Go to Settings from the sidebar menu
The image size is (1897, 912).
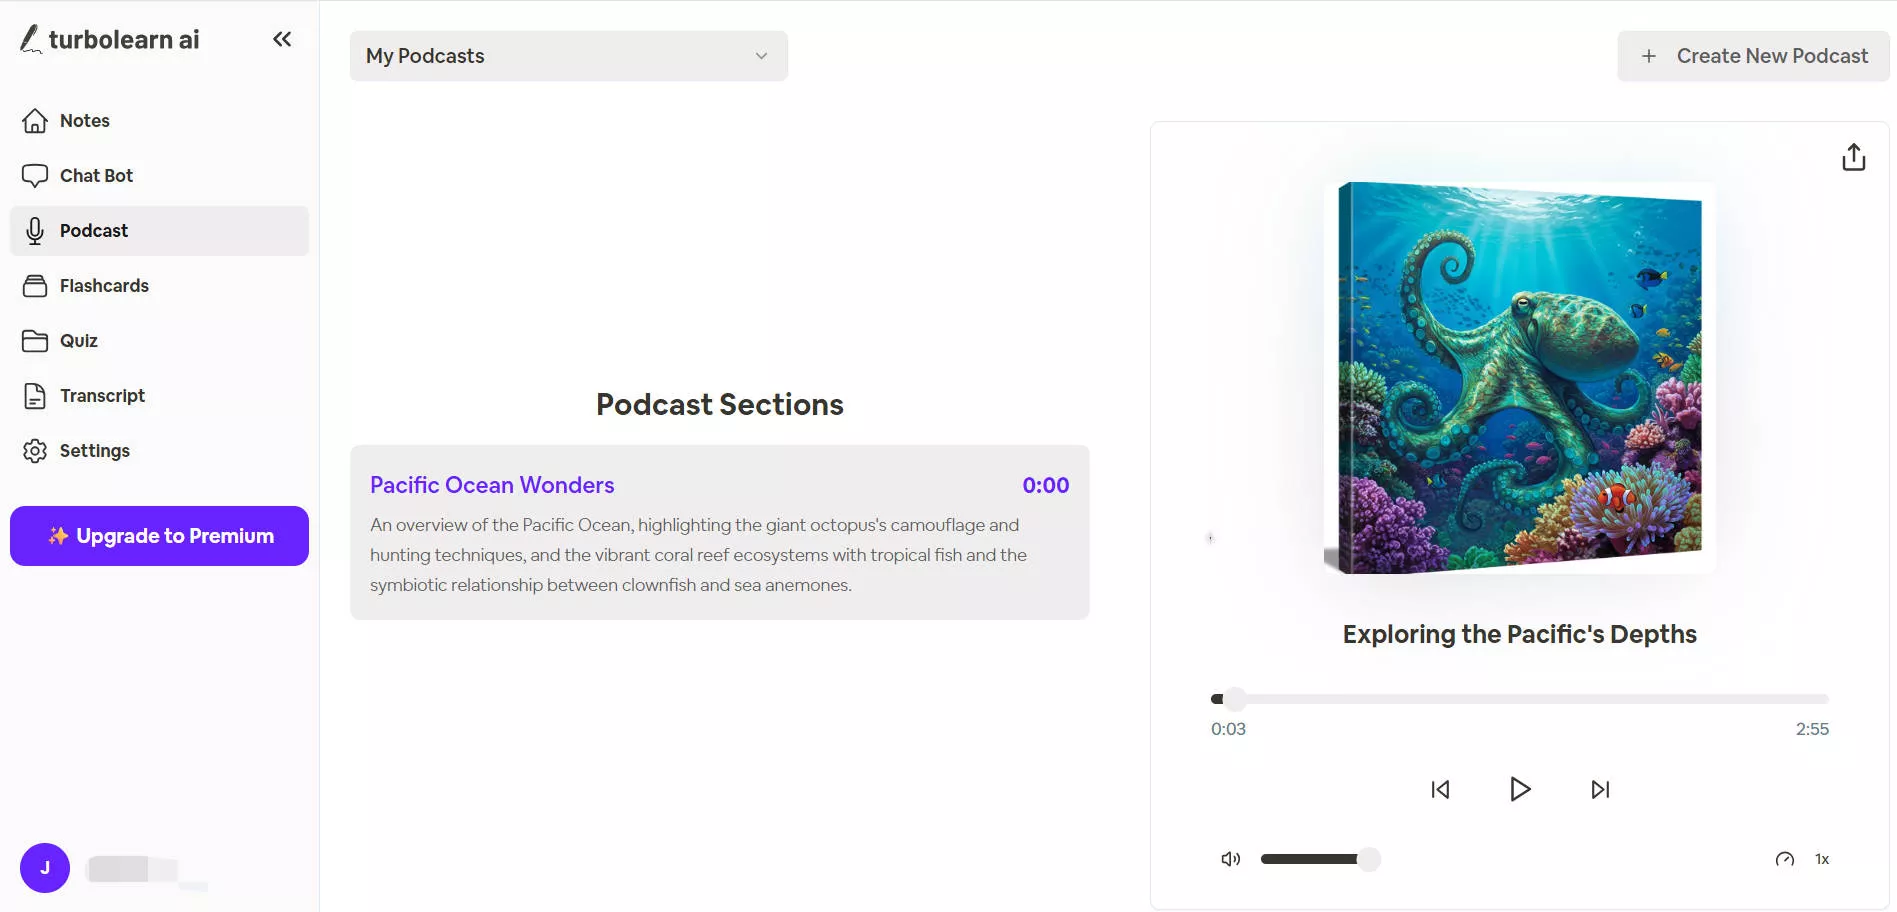pyautogui.click(x=94, y=450)
